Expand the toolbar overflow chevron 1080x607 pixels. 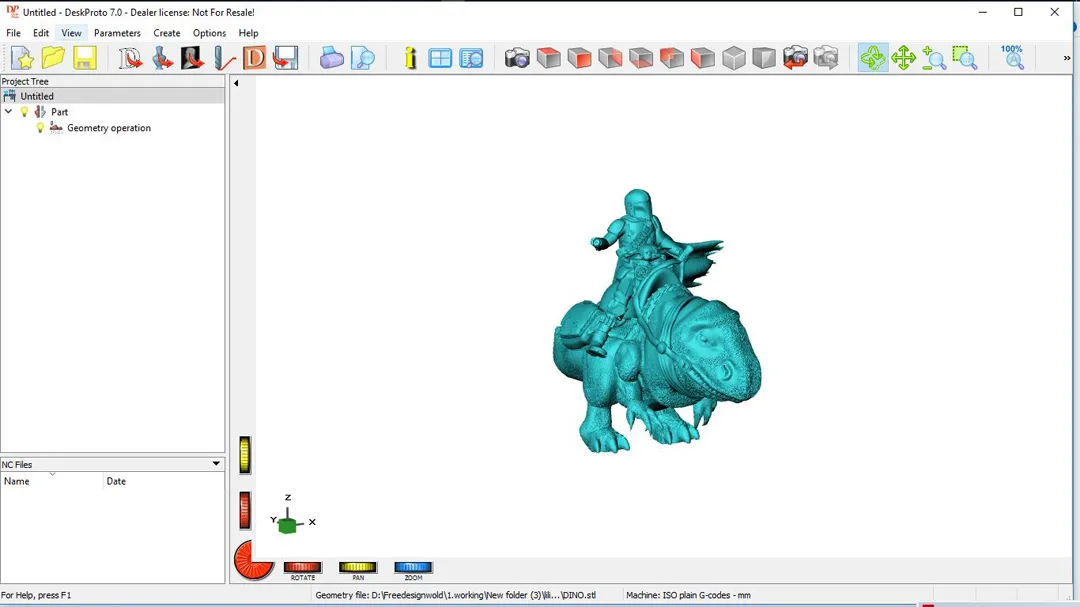(1066, 58)
